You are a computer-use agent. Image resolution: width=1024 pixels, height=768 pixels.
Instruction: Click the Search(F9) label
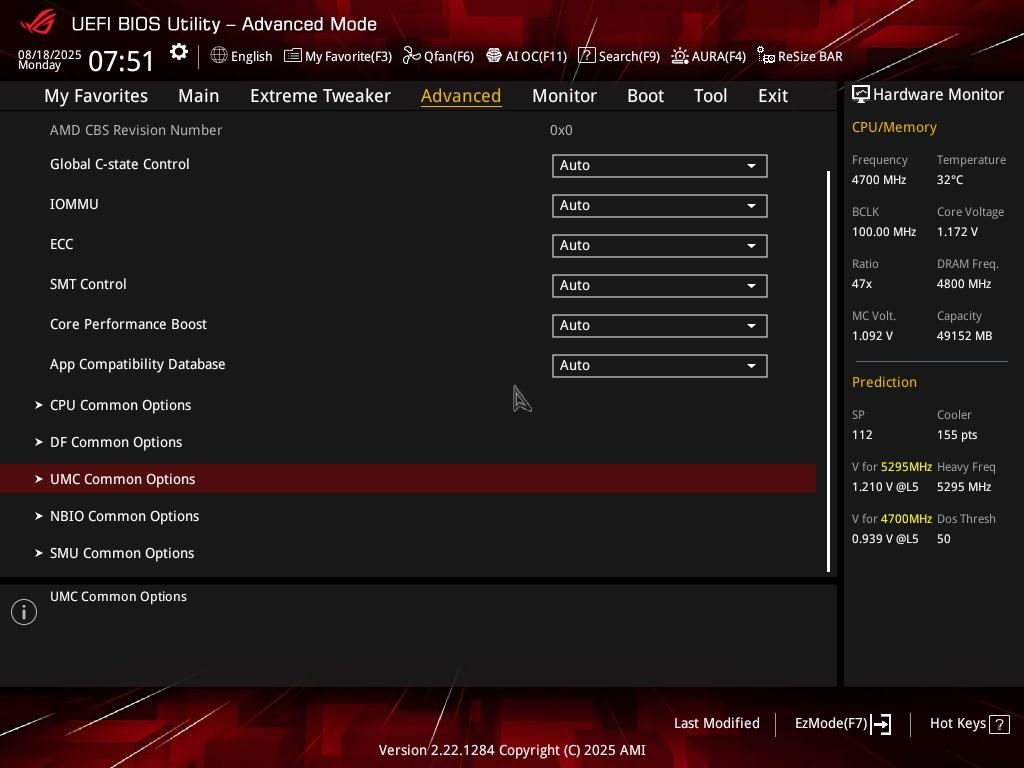pos(629,57)
